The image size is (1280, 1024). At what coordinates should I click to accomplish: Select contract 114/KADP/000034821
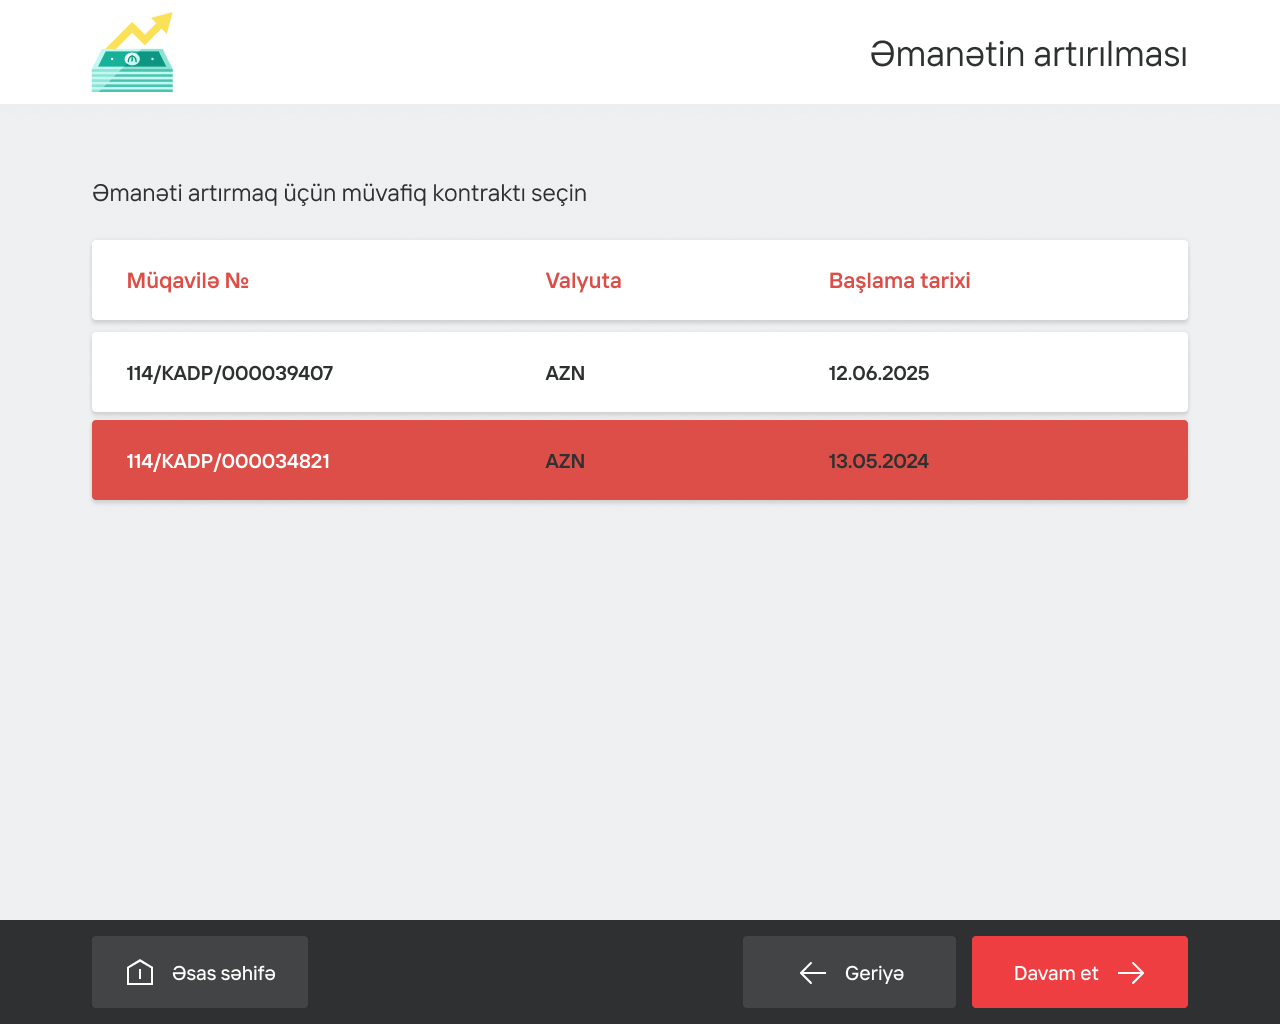(x=640, y=460)
